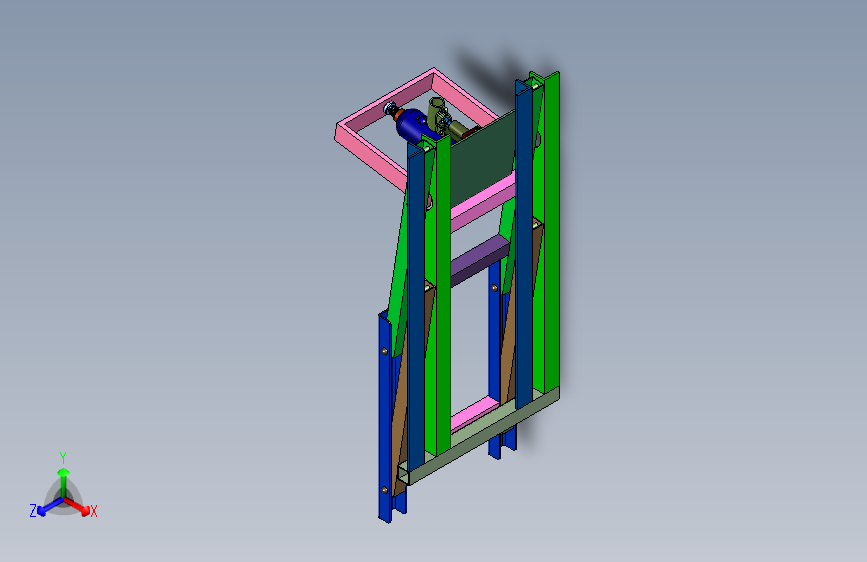Select the blue channel leg at bottom left
867x562 pixels.
pyautogui.click(x=385, y=420)
